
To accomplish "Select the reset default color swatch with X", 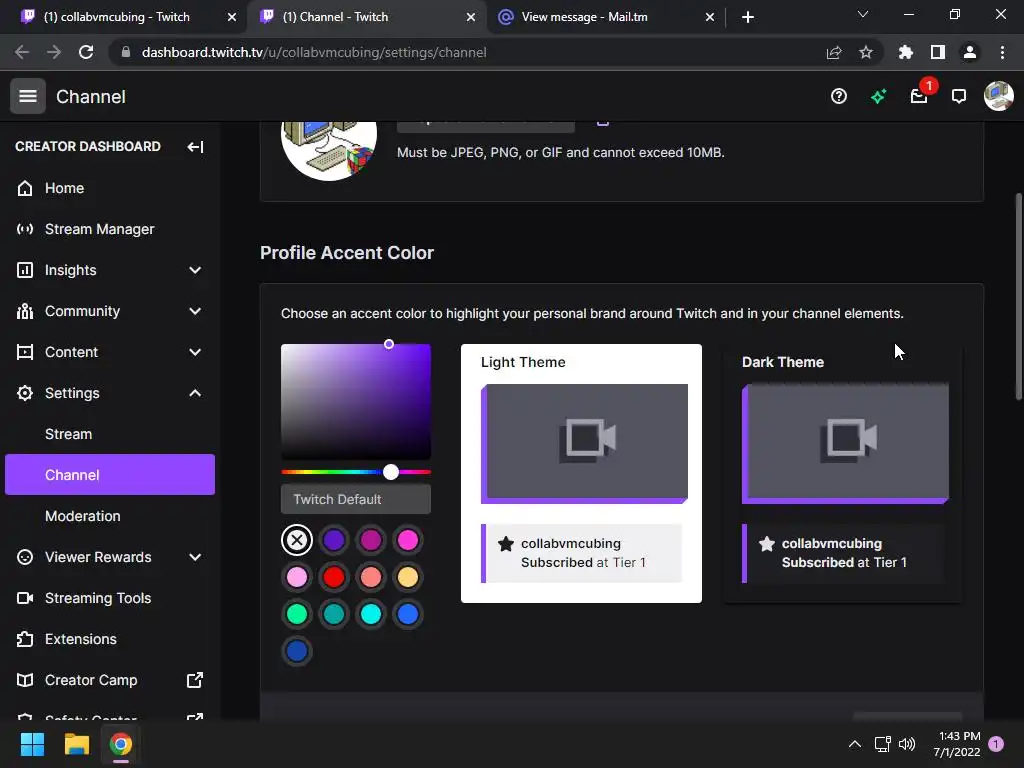I will tap(297, 540).
